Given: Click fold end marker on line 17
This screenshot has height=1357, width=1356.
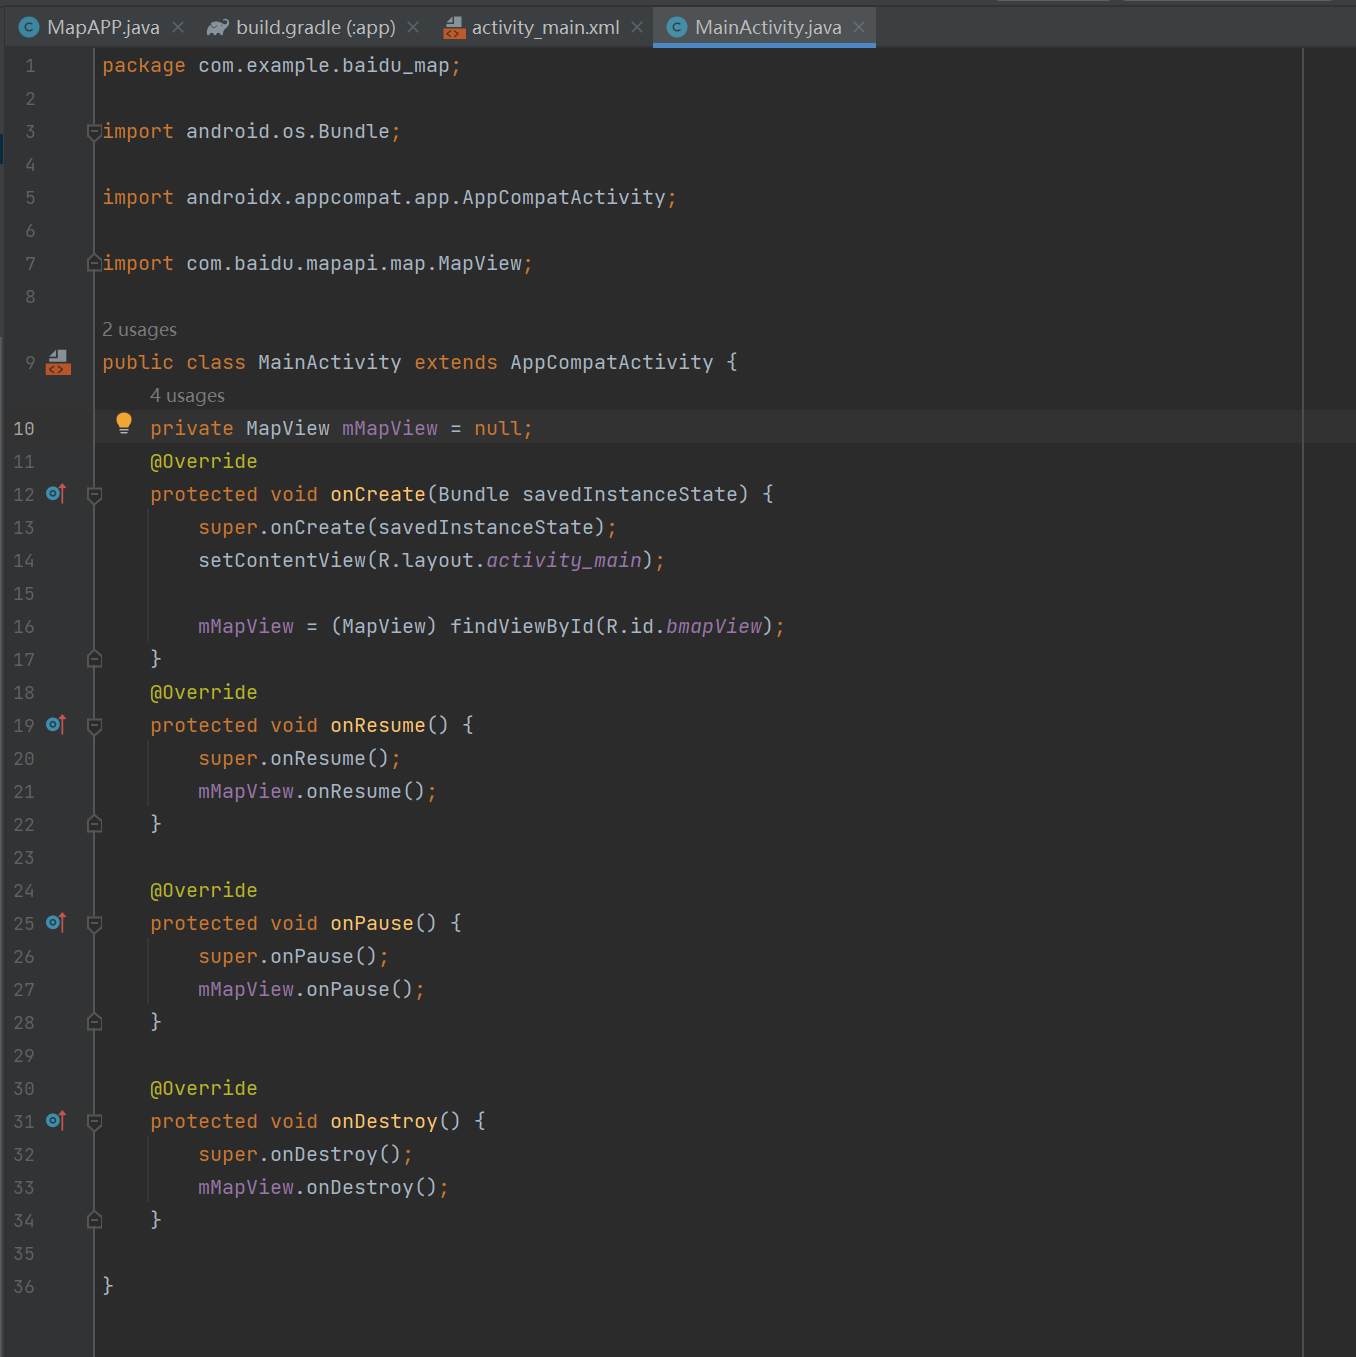Looking at the screenshot, I should (94, 659).
